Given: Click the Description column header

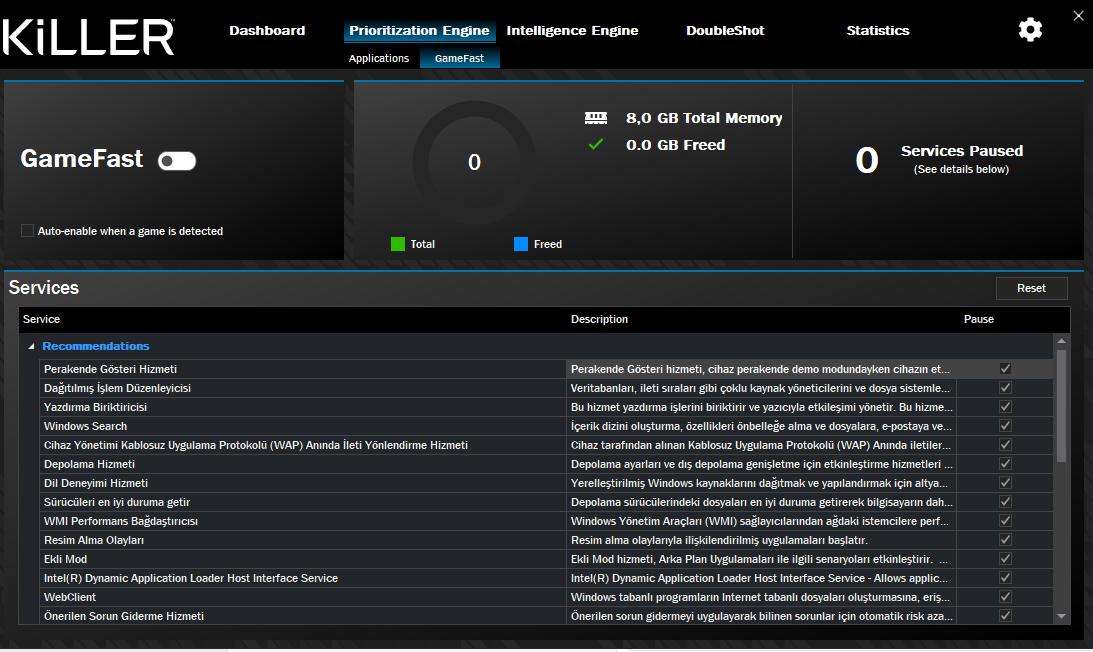Looking at the screenshot, I should [599, 319].
